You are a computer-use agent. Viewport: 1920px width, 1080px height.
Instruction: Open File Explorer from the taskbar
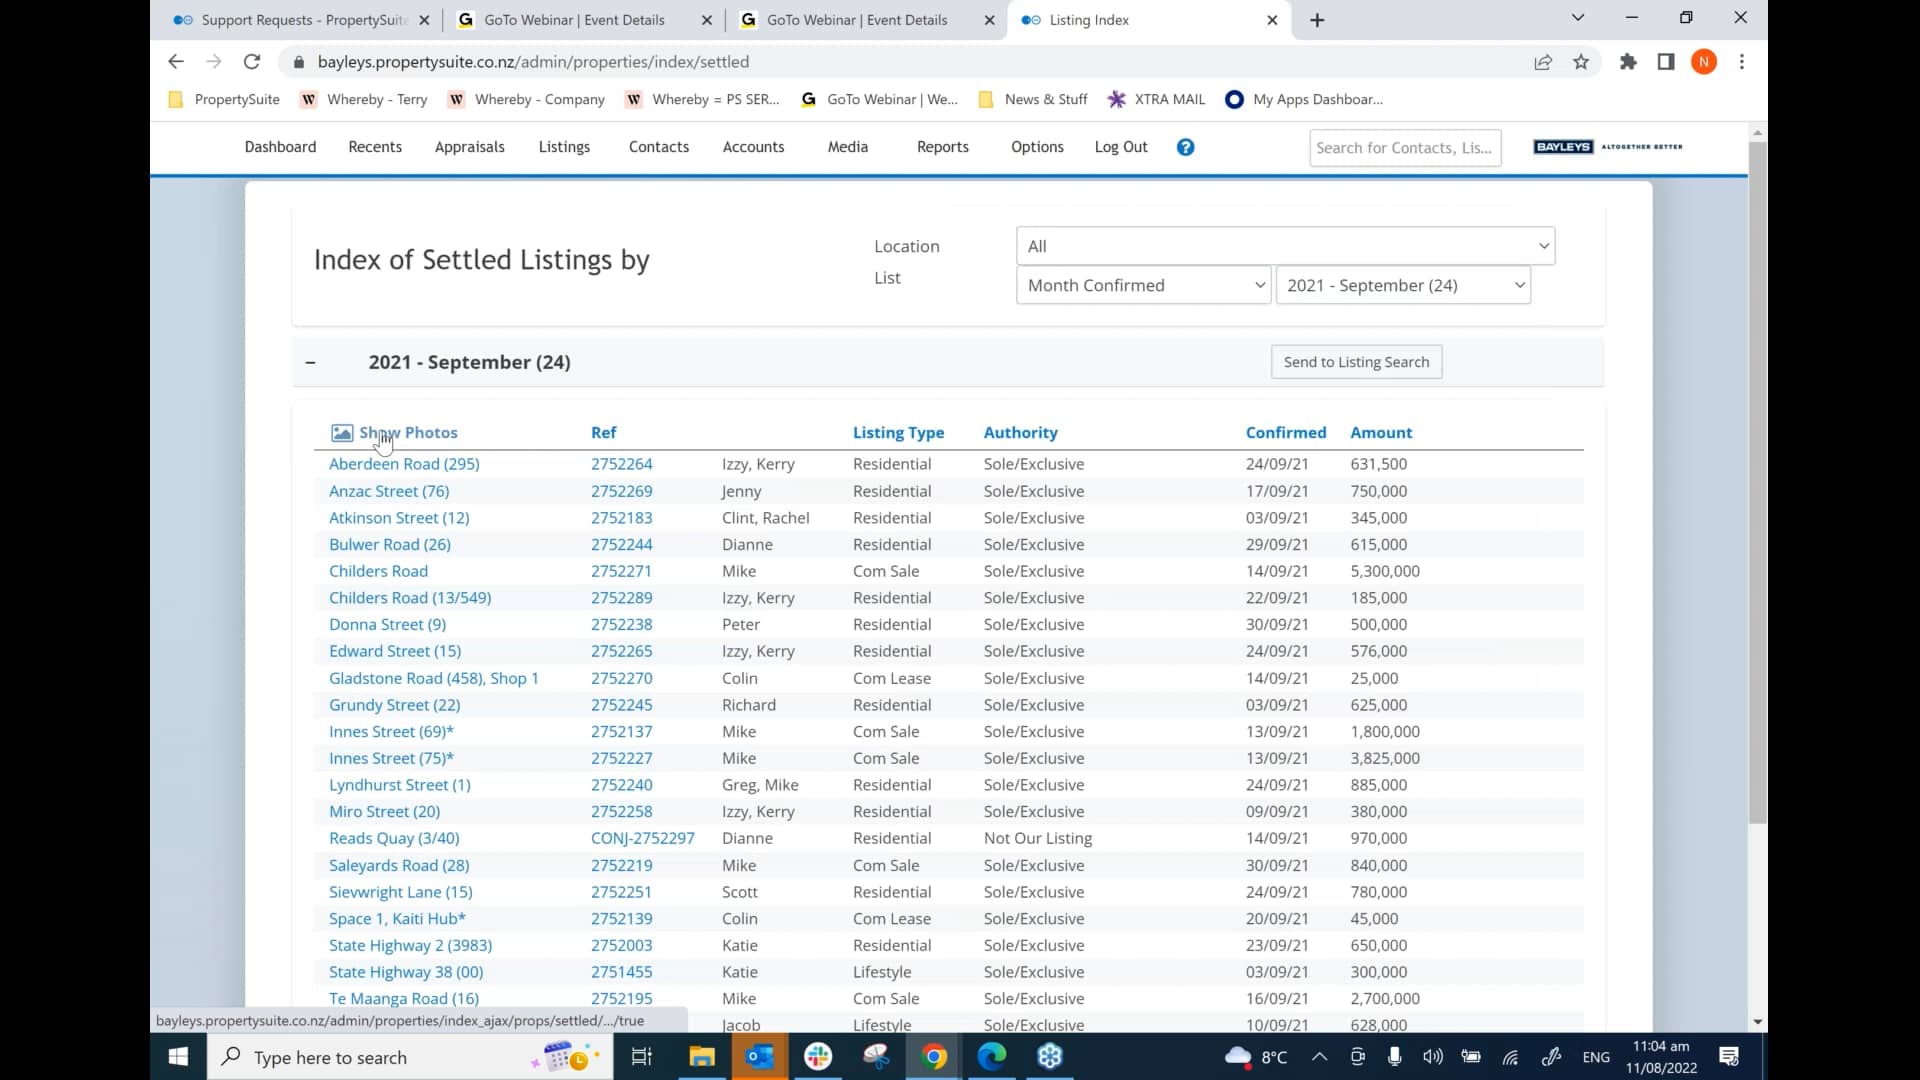702,1057
